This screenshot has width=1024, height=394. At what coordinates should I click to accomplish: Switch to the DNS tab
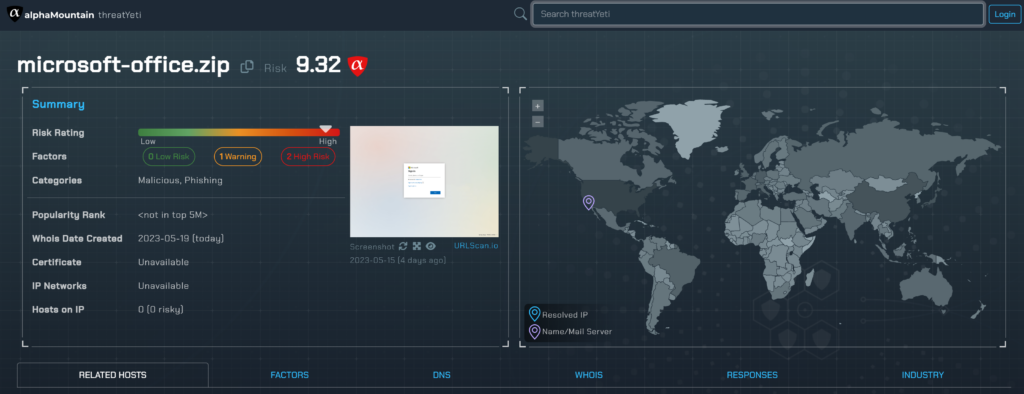[441, 375]
